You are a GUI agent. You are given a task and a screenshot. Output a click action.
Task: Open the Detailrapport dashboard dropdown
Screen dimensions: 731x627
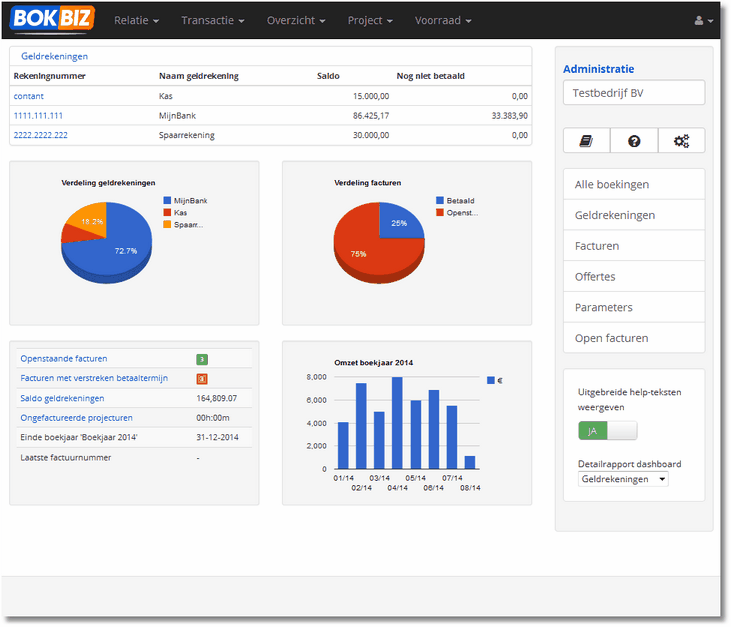(x=623, y=479)
